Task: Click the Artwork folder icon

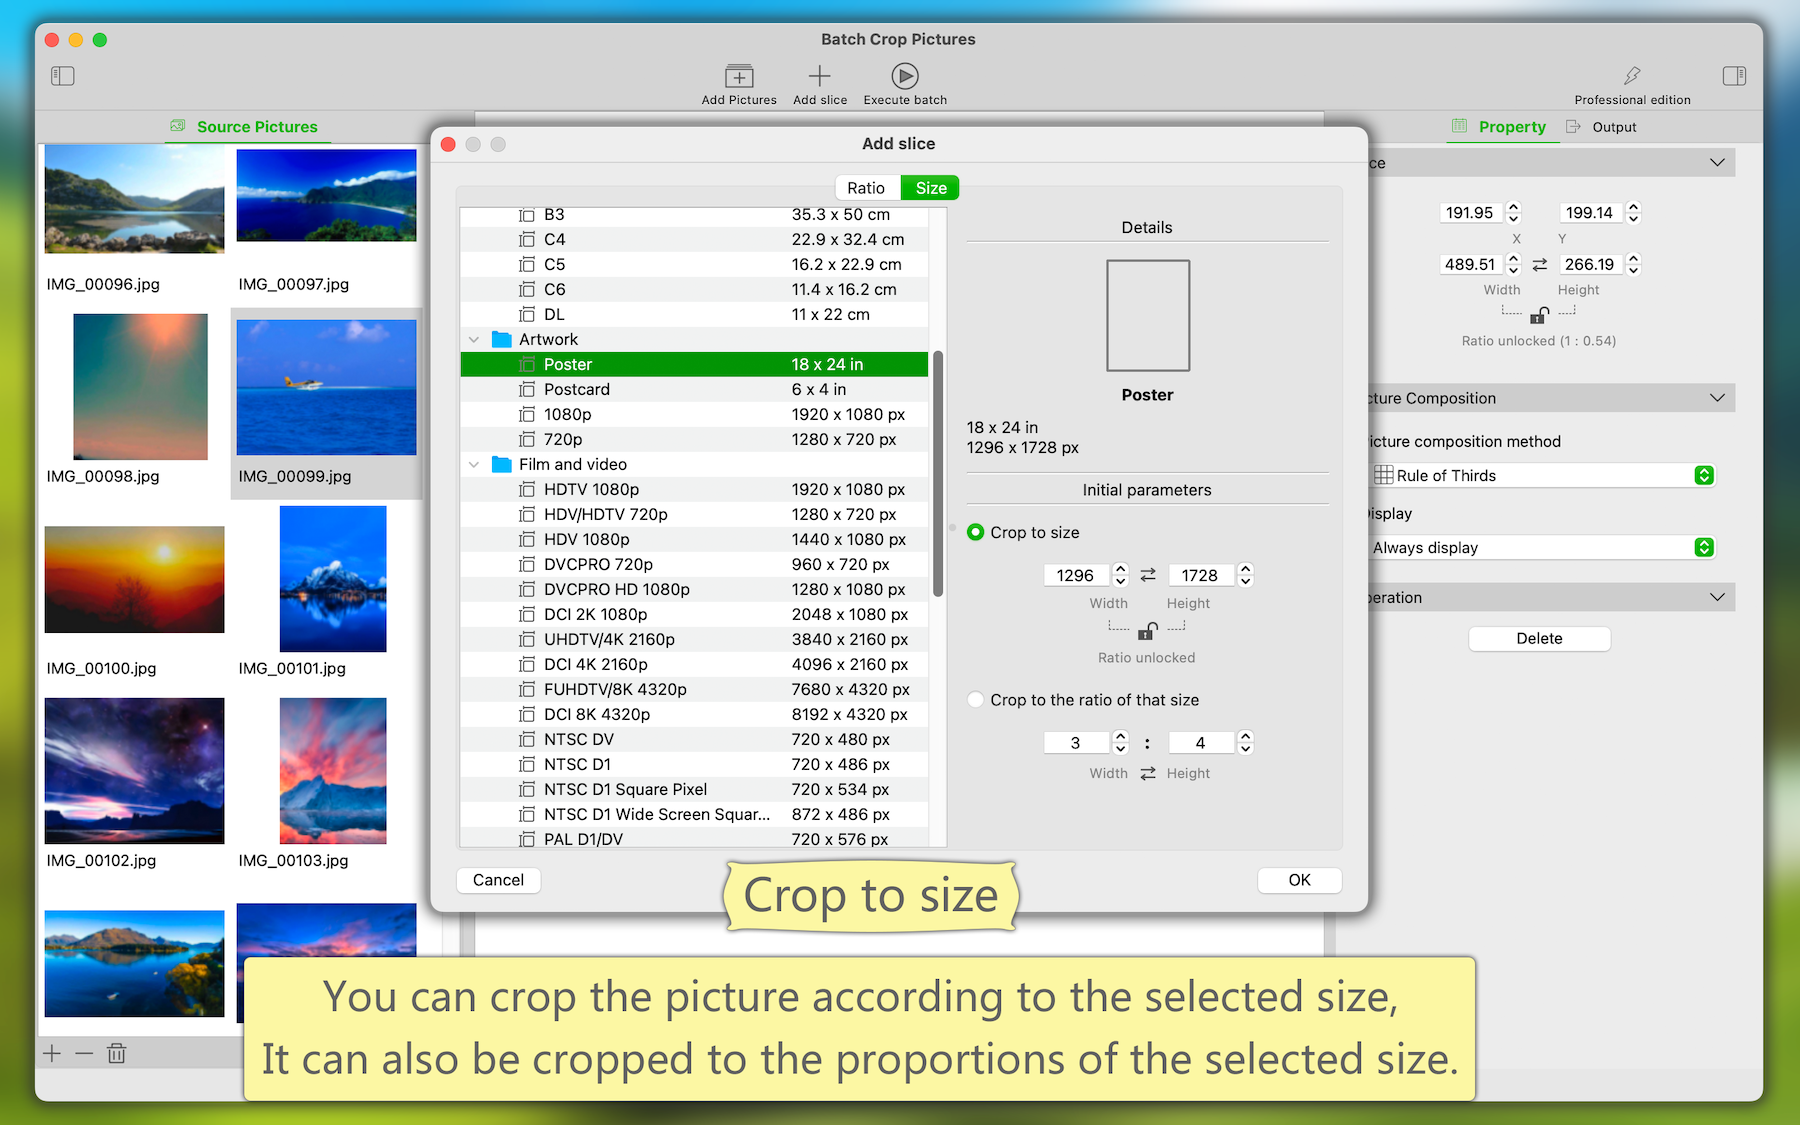Action: pyautogui.click(x=502, y=339)
